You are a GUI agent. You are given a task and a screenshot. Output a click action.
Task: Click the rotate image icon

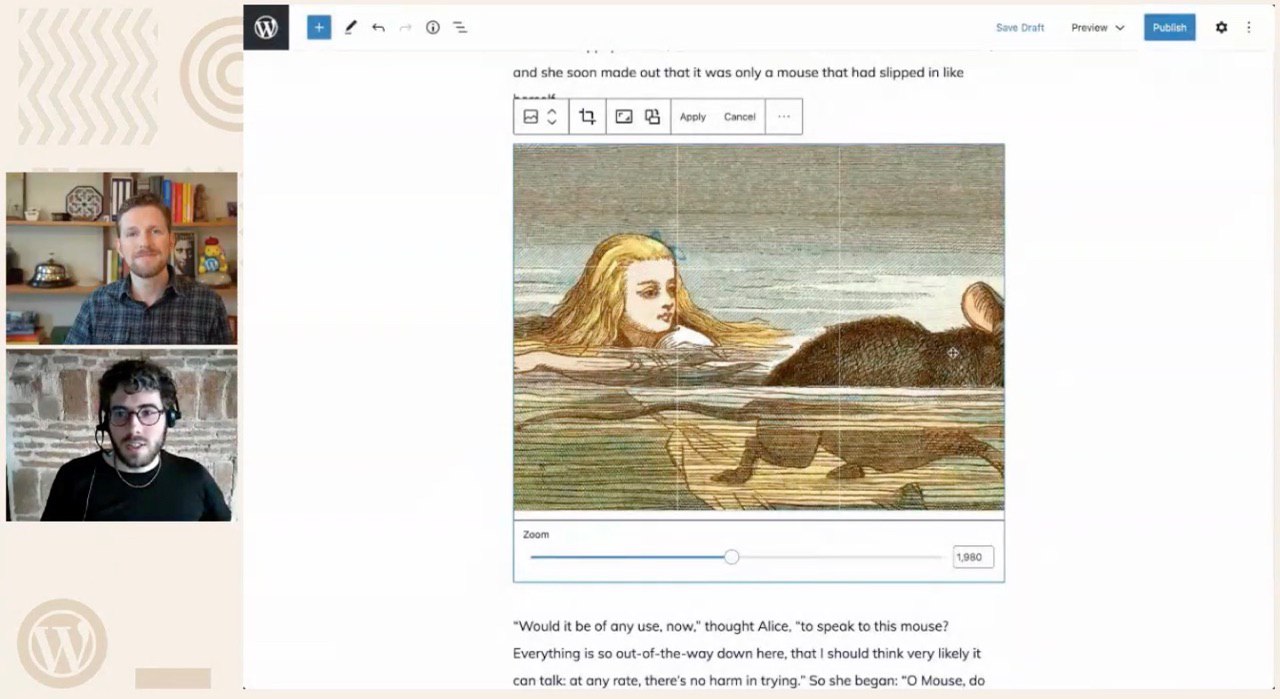[x=652, y=117]
